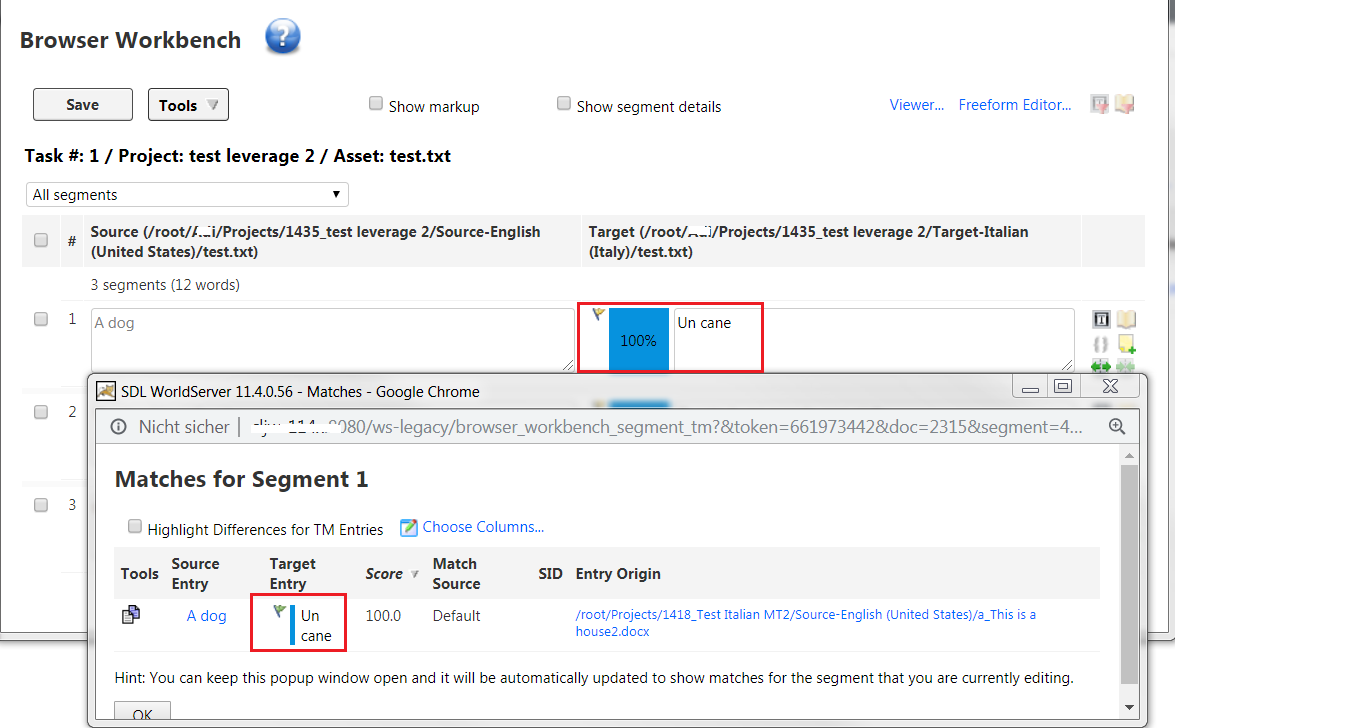Viewport: 1365px width, 728px height.
Task: Click the copy icon in Tools column
Action: click(131, 615)
